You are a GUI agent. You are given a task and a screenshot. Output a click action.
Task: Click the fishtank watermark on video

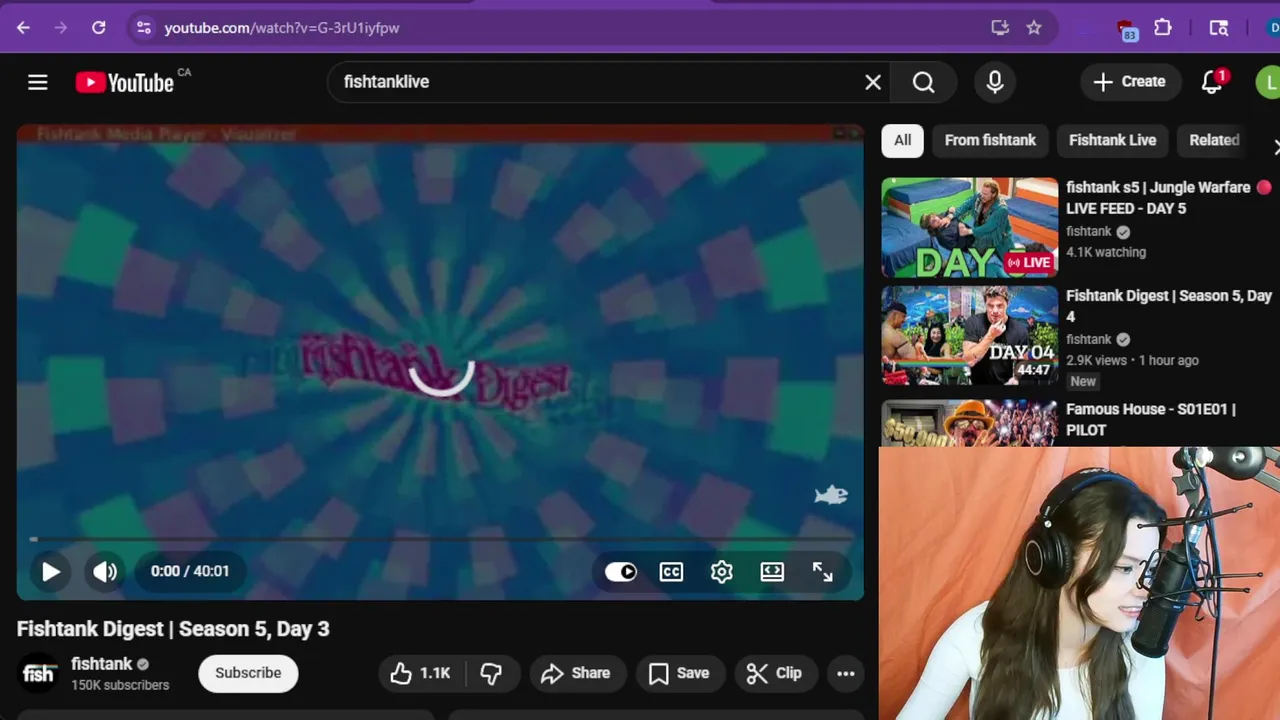831,495
